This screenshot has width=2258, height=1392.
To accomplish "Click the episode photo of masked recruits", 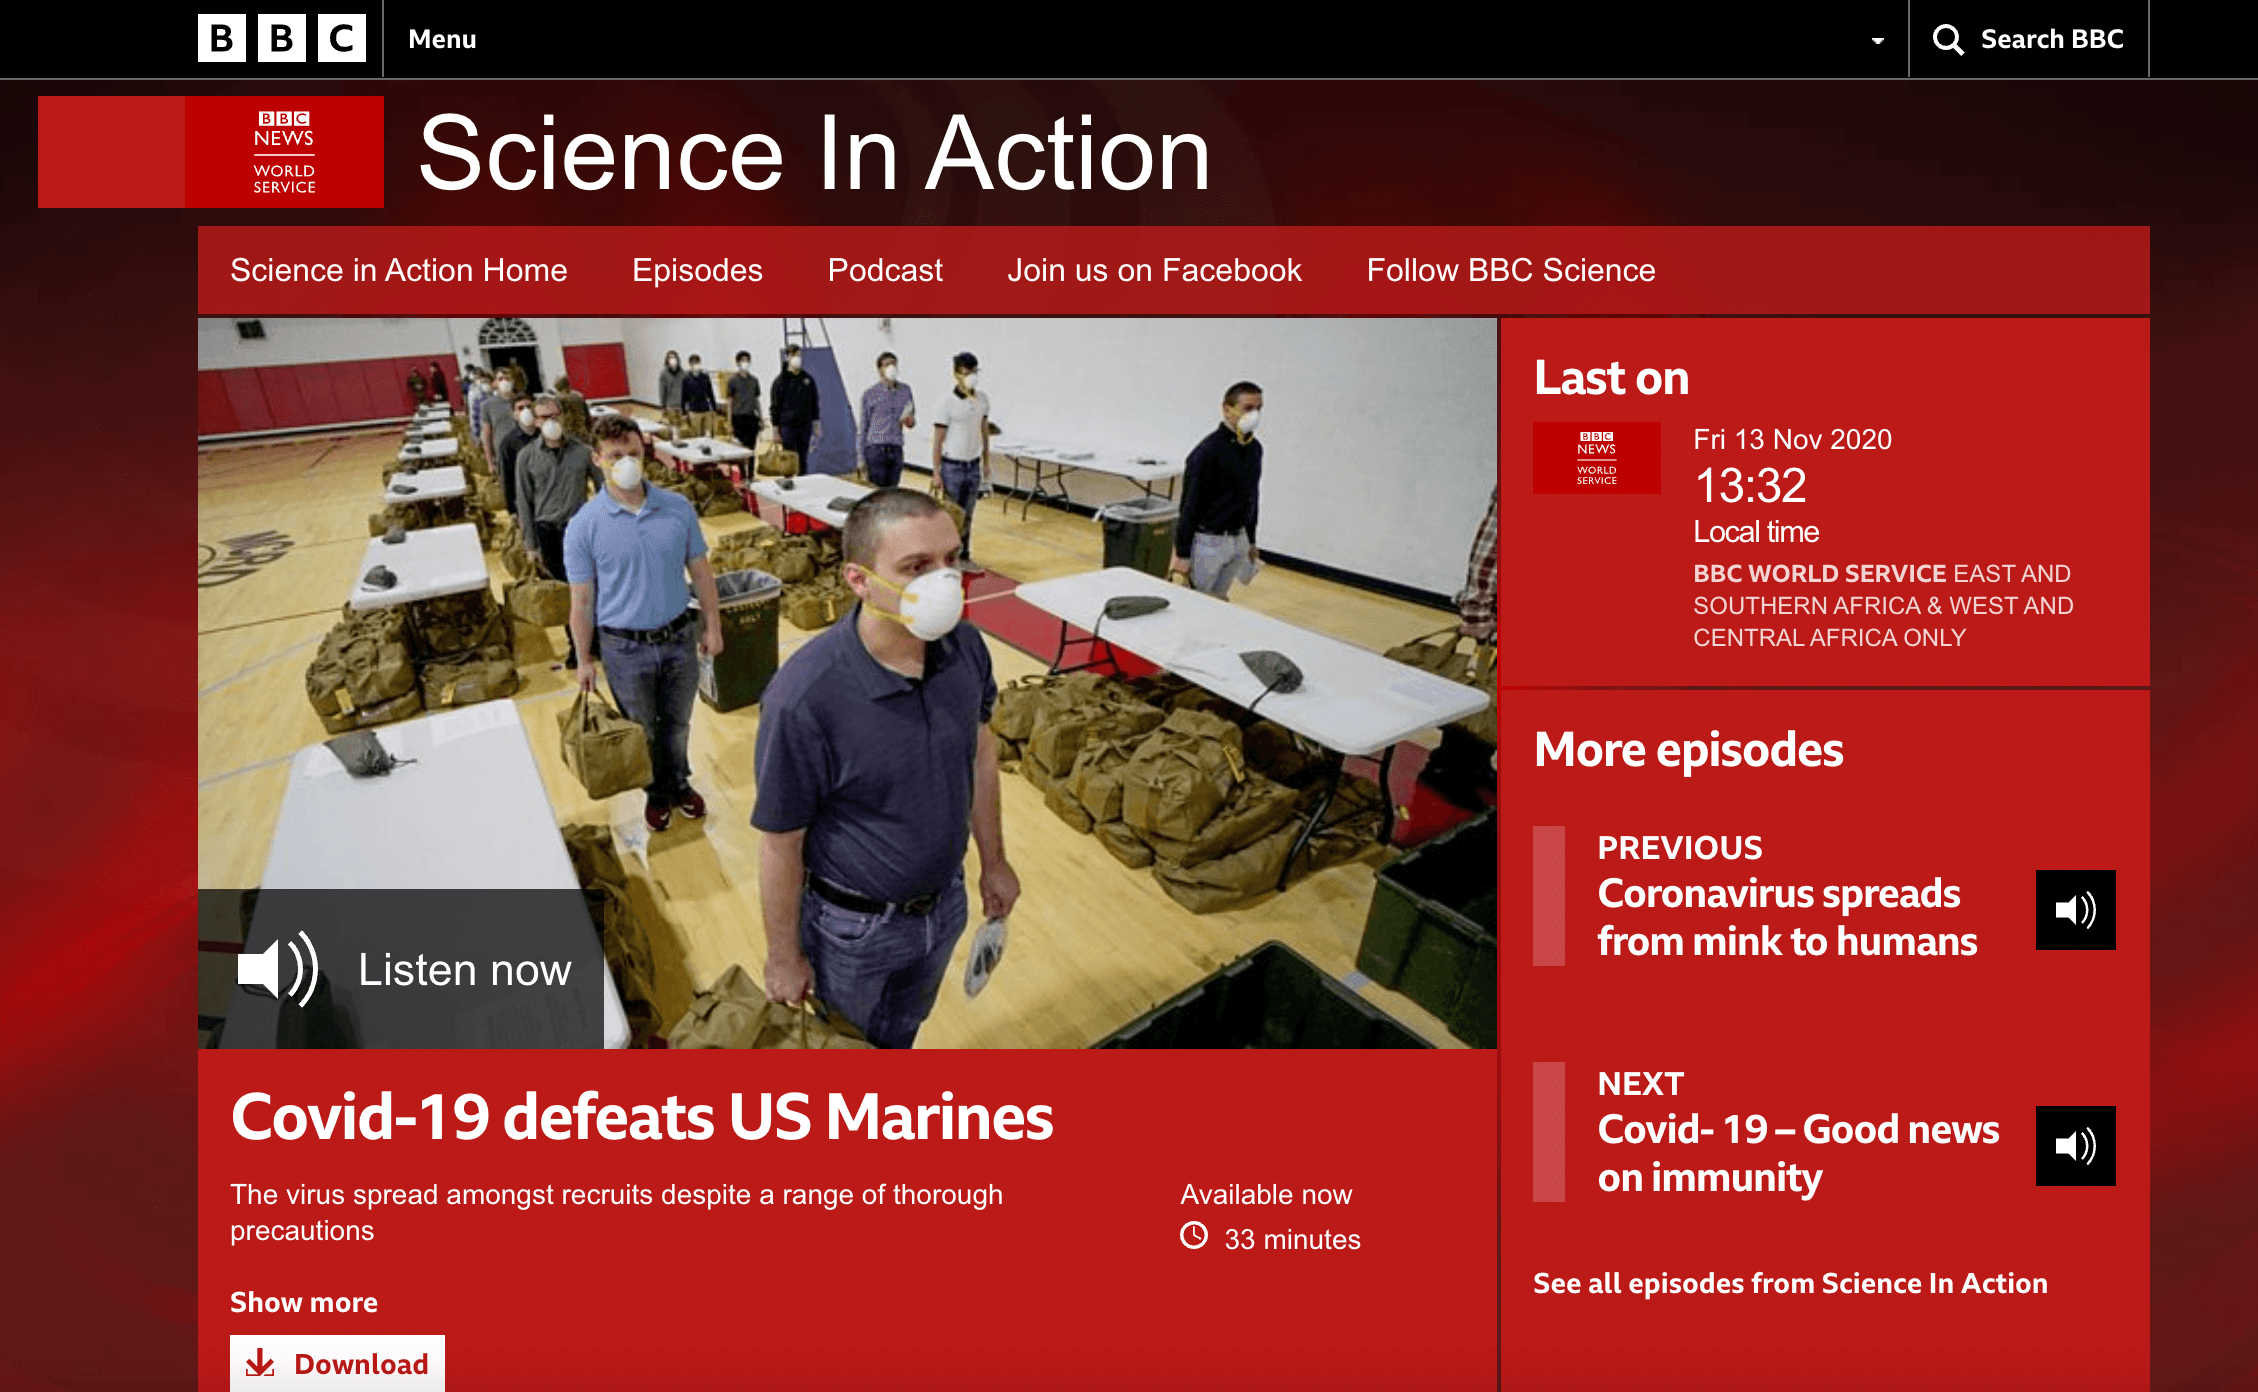I will pyautogui.click(x=847, y=683).
